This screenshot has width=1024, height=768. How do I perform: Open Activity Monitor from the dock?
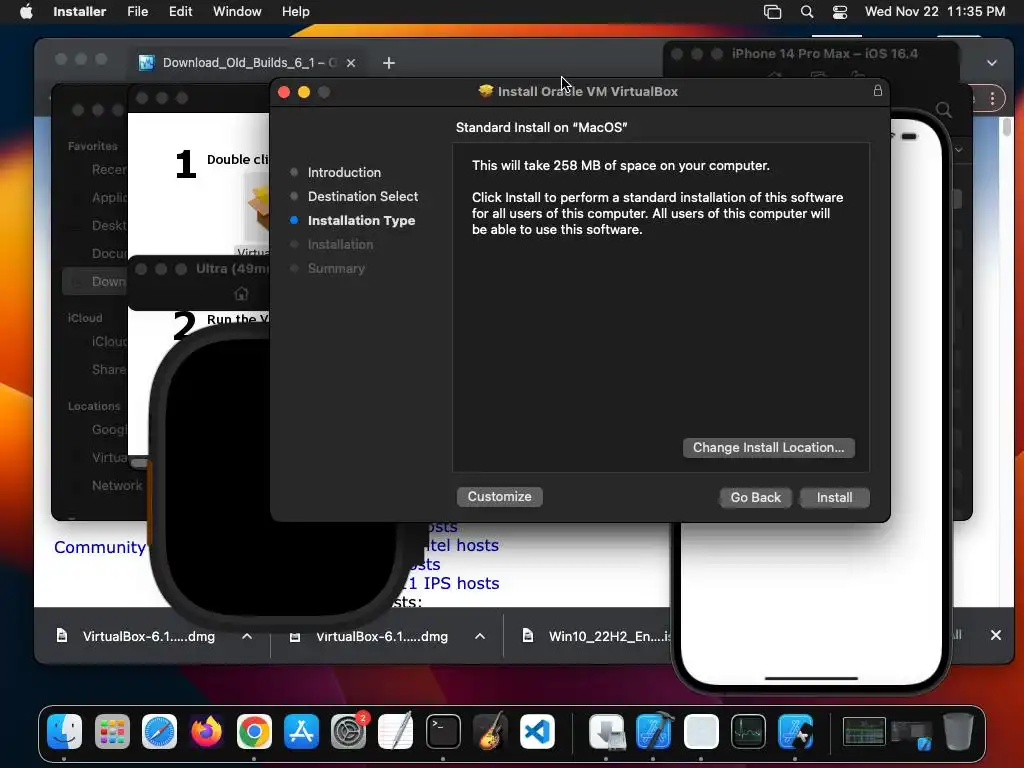pos(748,731)
